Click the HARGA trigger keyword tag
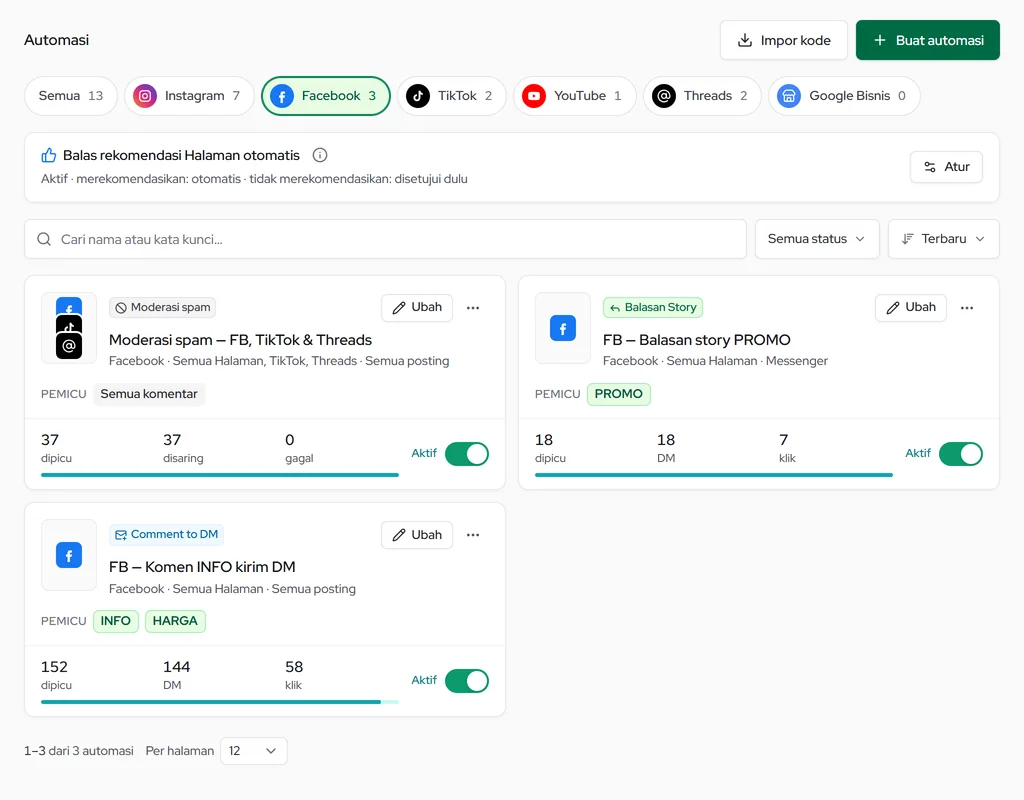This screenshot has height=800, width=1024. coord(175,621)
